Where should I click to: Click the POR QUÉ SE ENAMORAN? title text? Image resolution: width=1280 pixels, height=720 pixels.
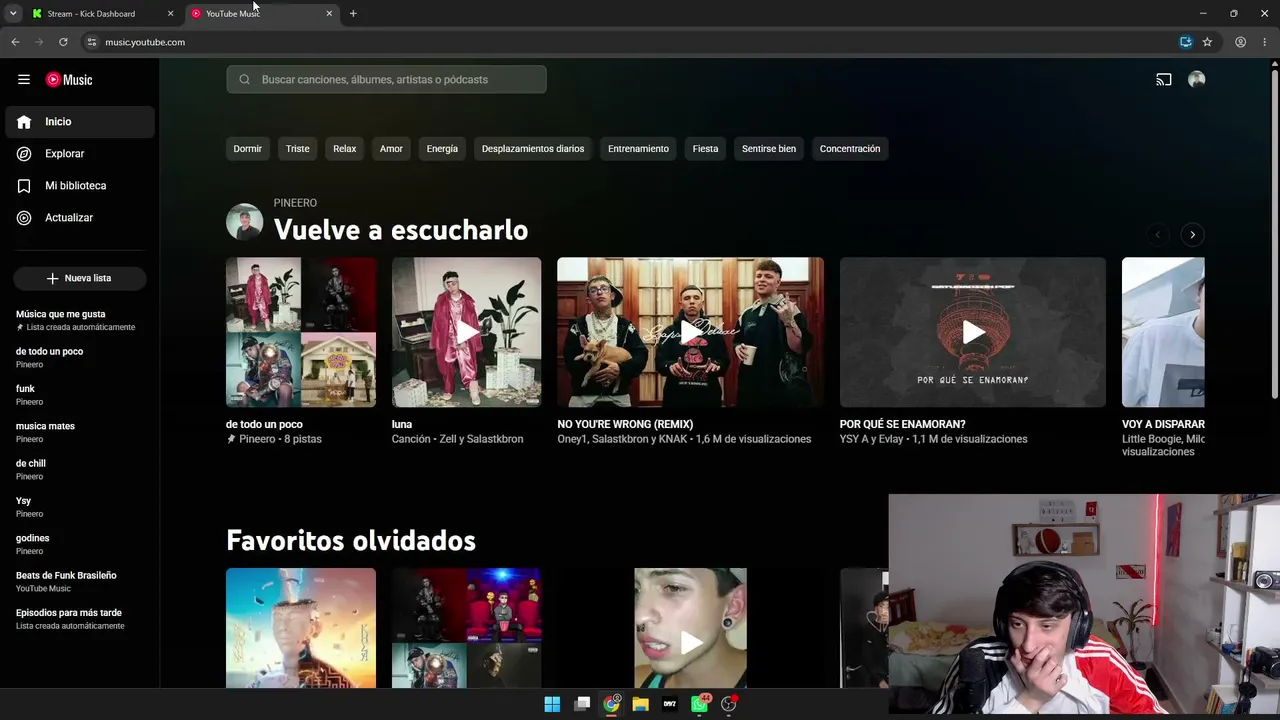903,424
